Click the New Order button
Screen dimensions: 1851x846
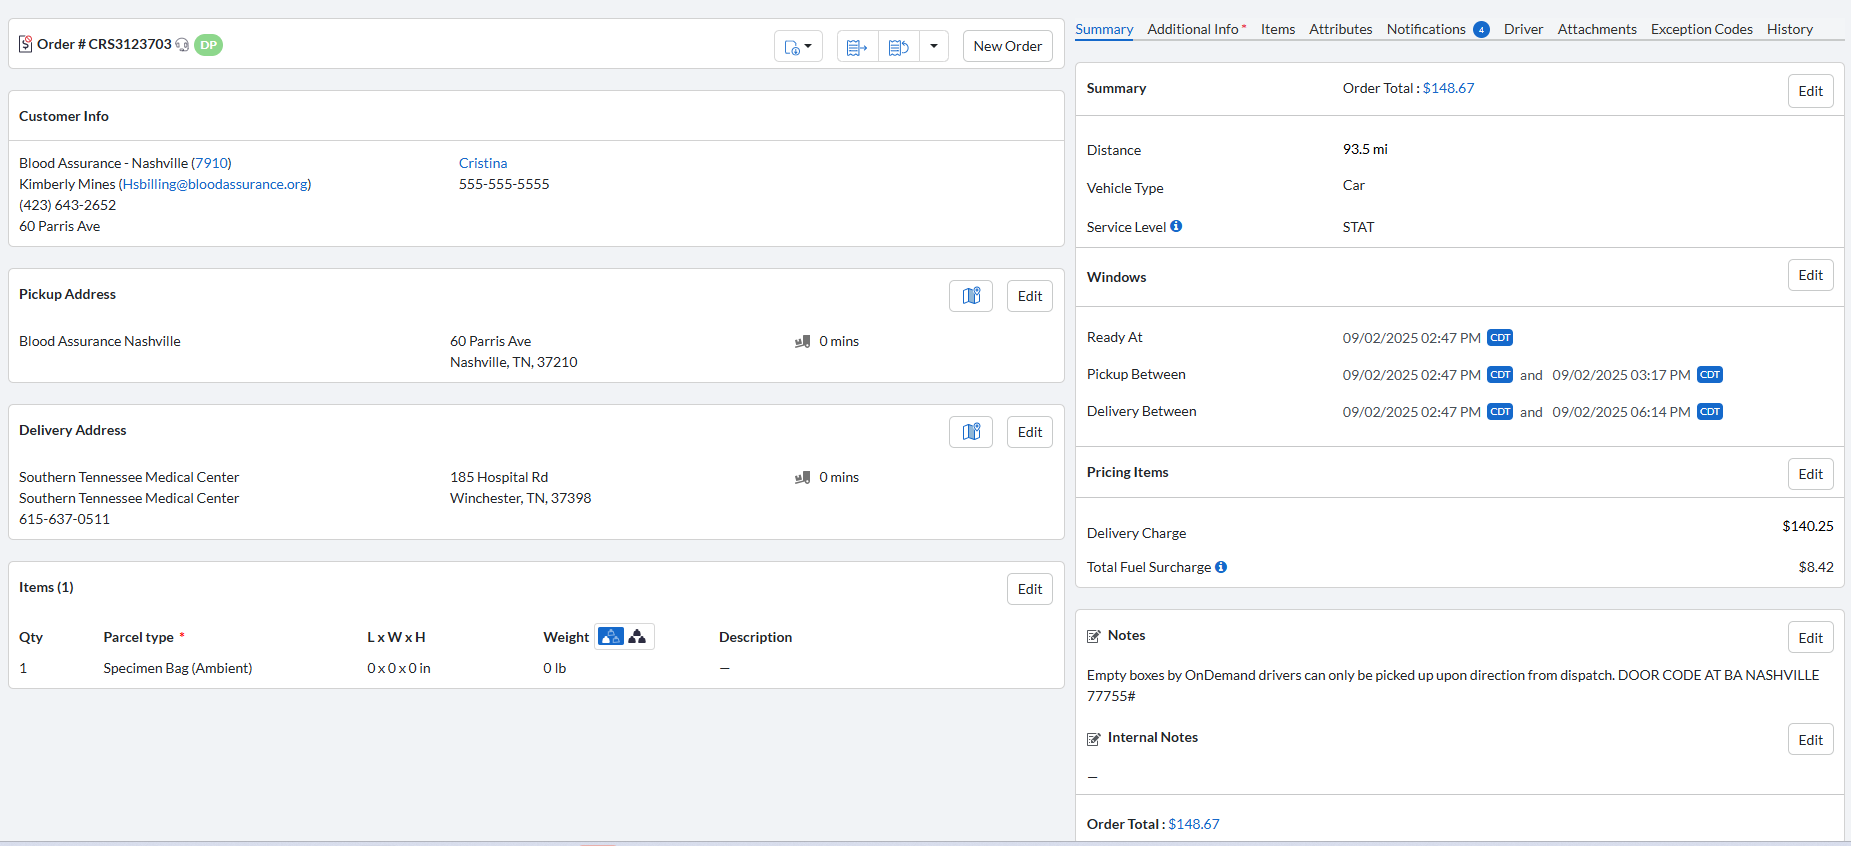(x=1007, y=46)
